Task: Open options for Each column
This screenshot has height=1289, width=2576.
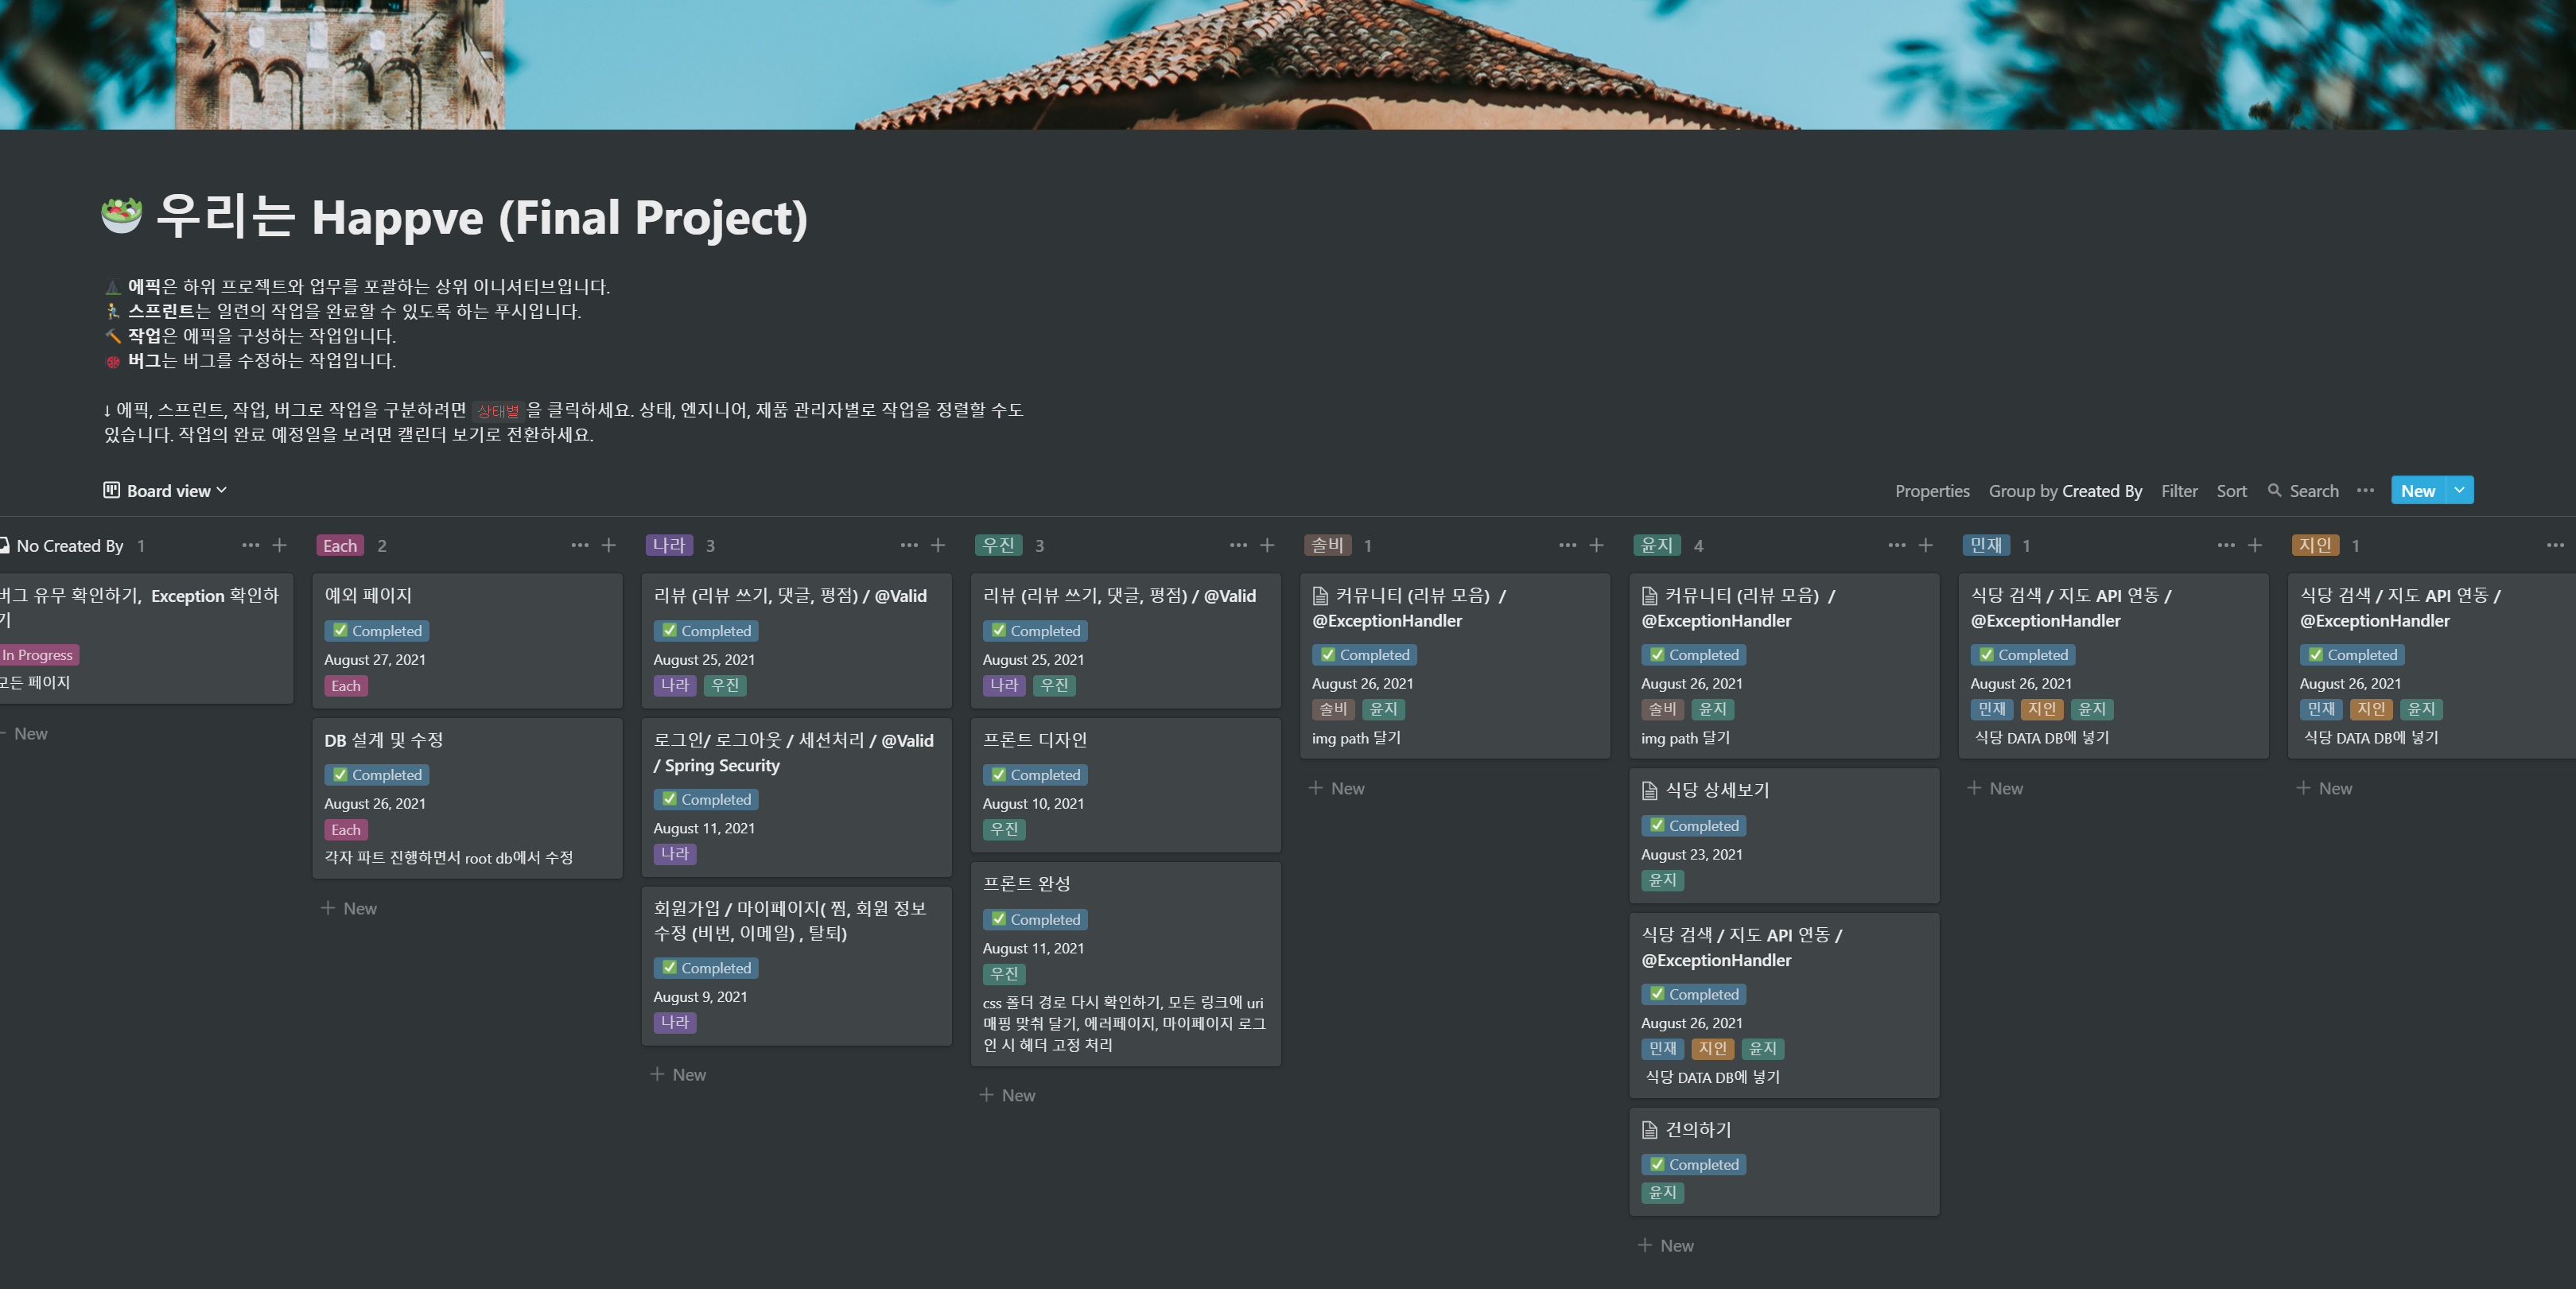Action: pyautogui.click(x=579, y=545)
